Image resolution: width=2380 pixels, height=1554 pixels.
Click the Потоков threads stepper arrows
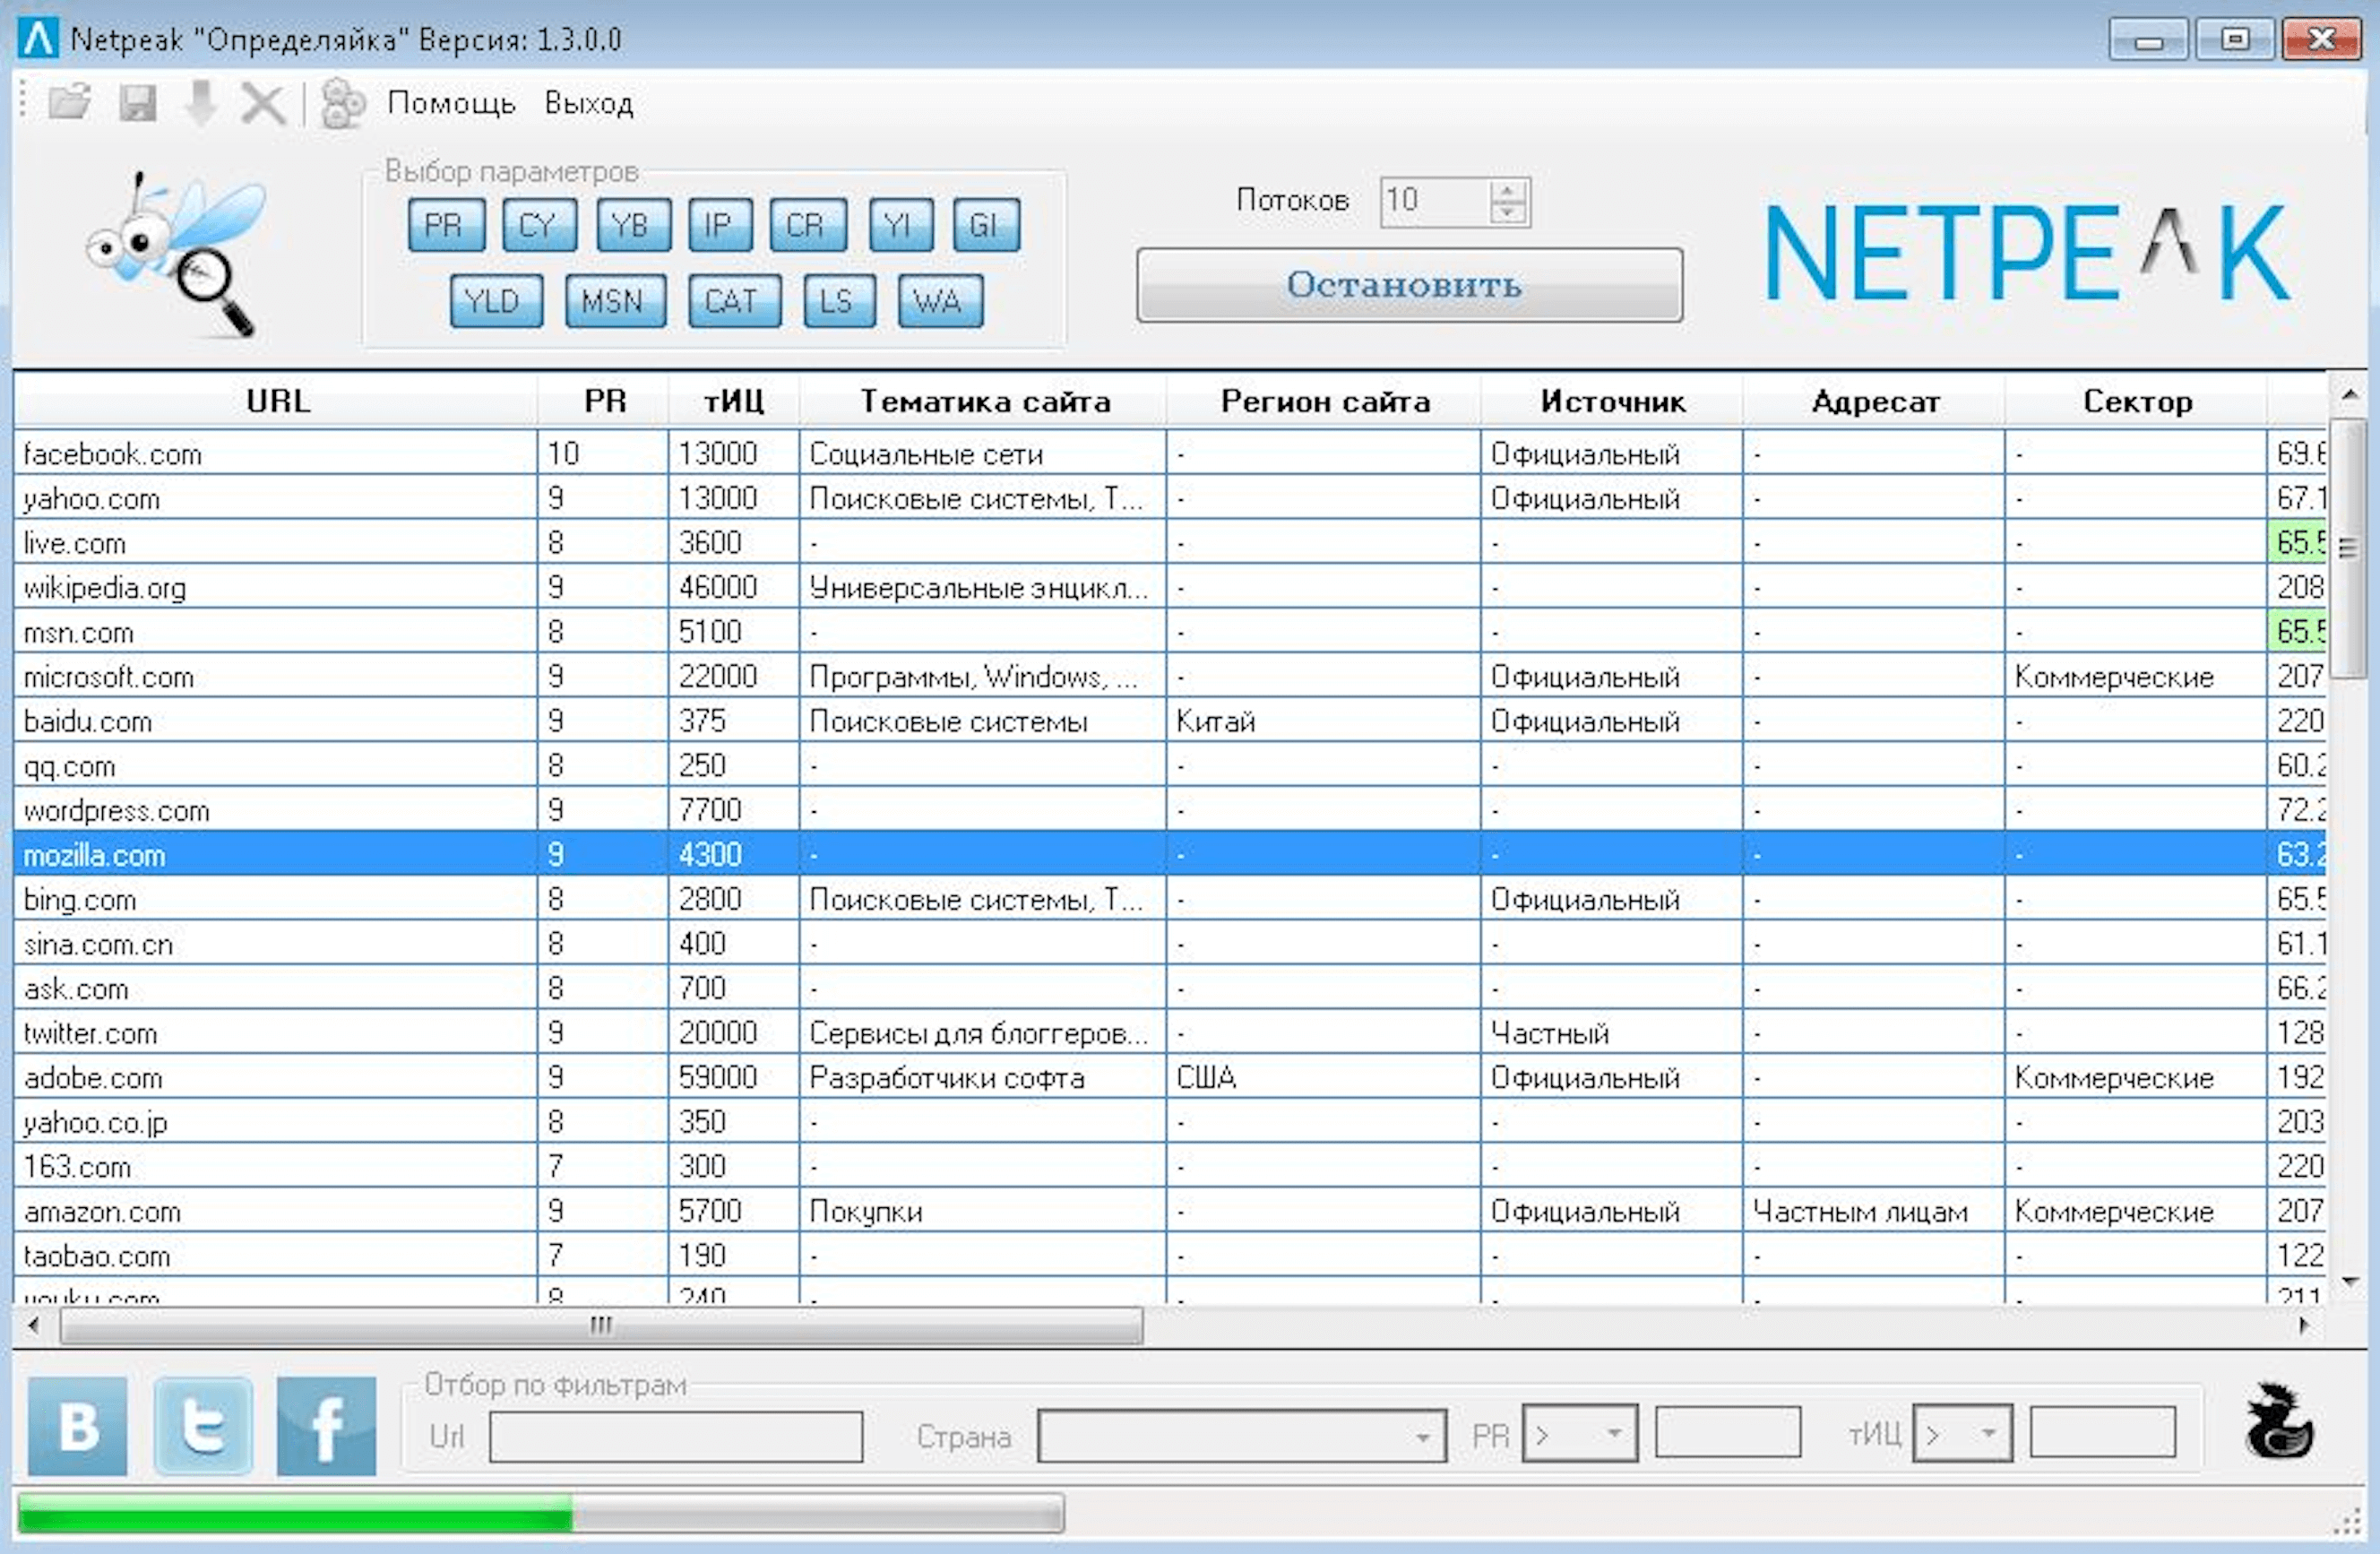point(1508,201)
